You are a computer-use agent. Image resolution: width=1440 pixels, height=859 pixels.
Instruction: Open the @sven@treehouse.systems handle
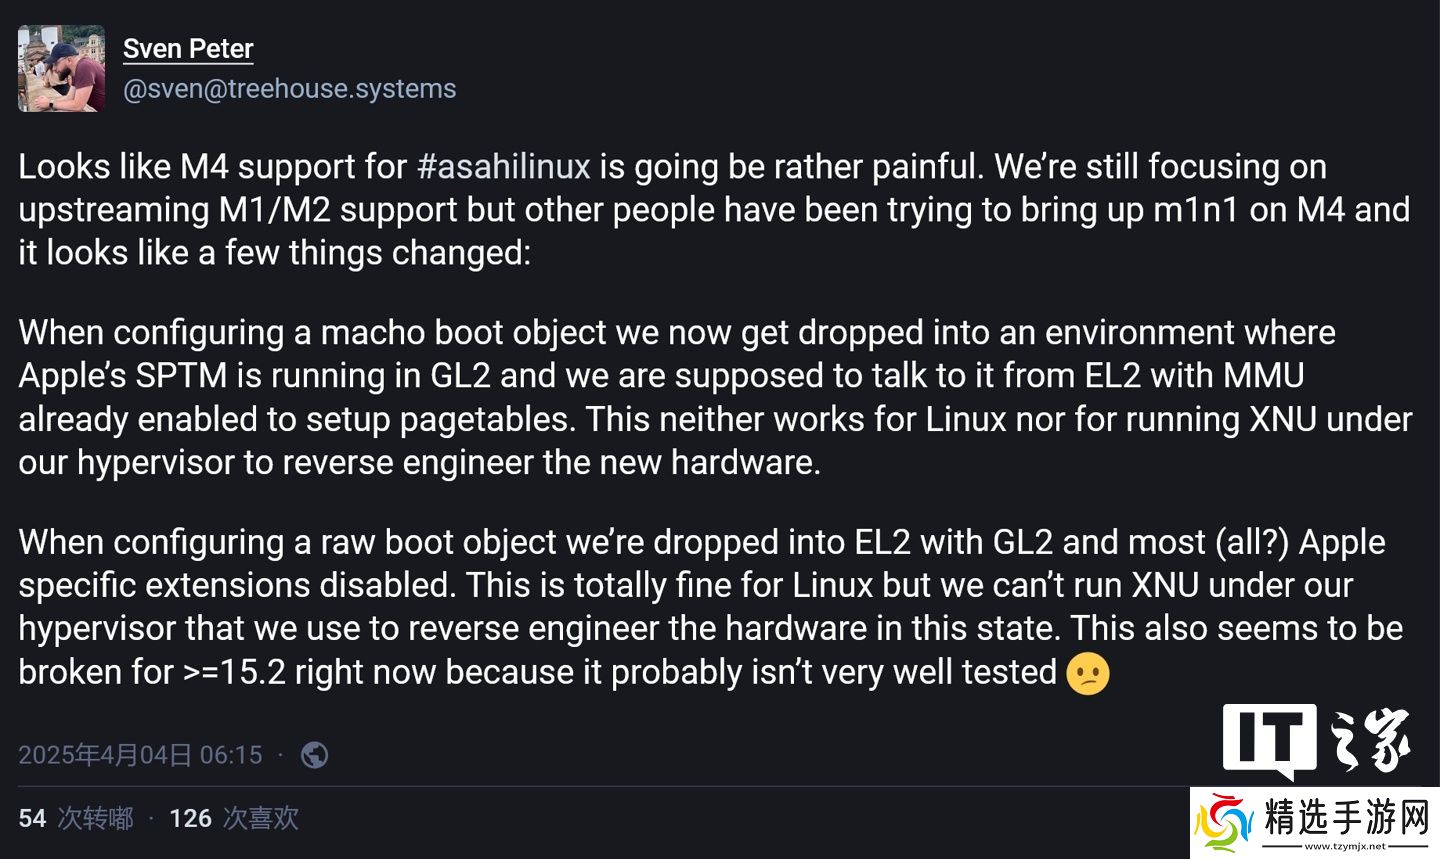289,88
